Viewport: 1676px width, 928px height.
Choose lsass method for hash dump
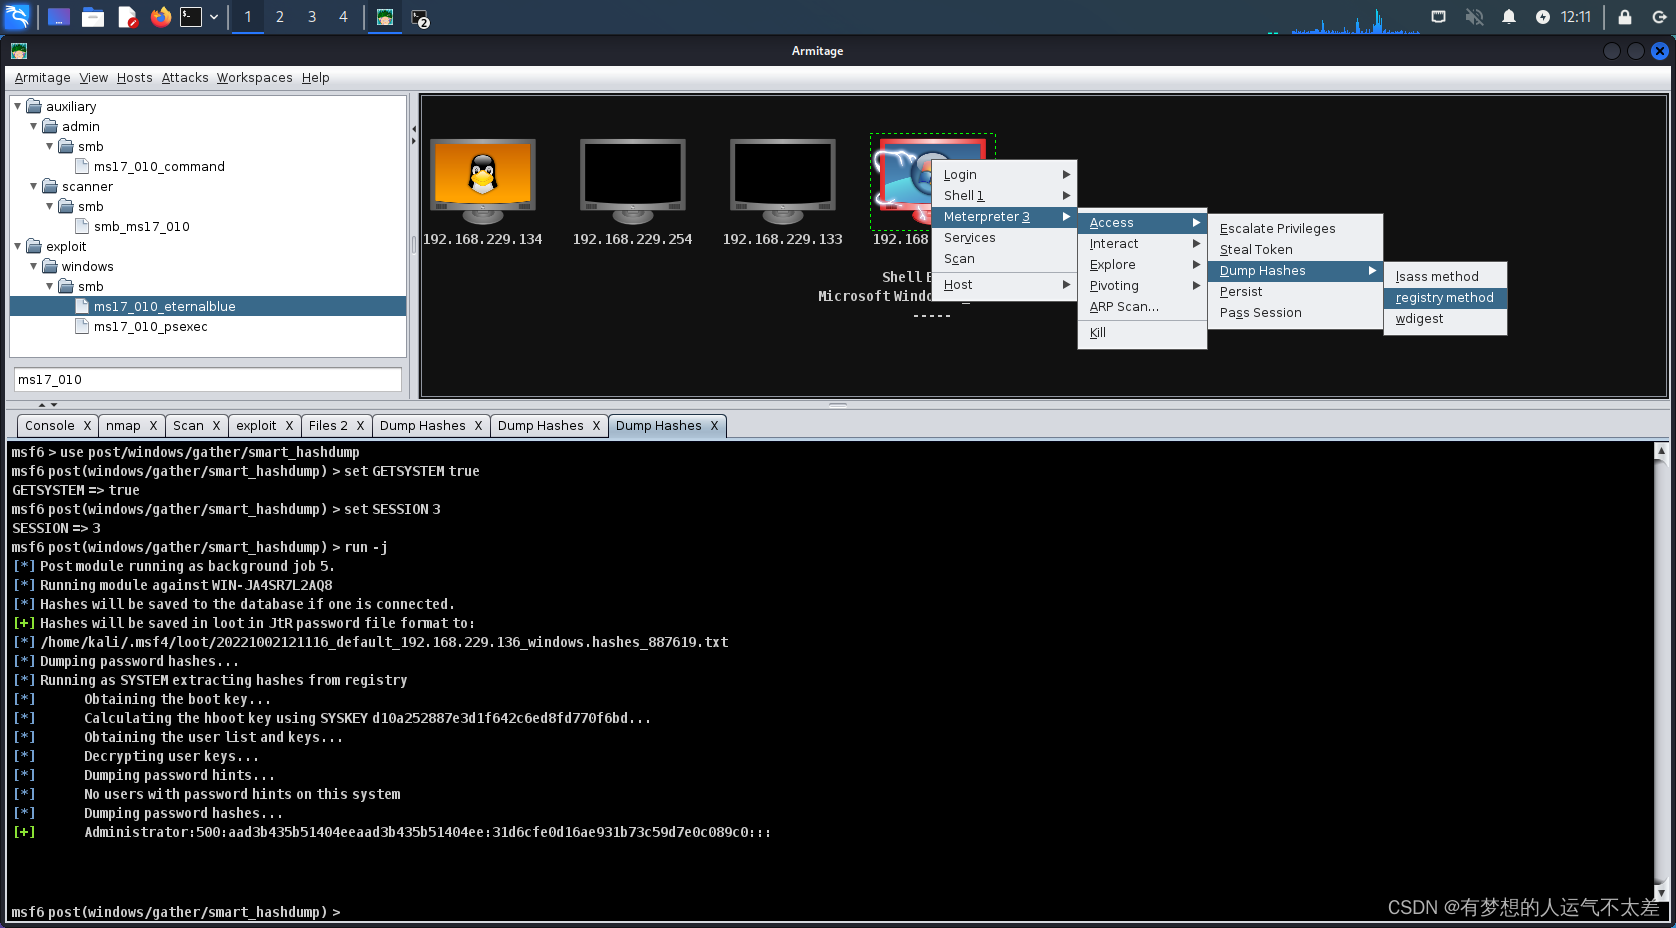click(1445, 277)
